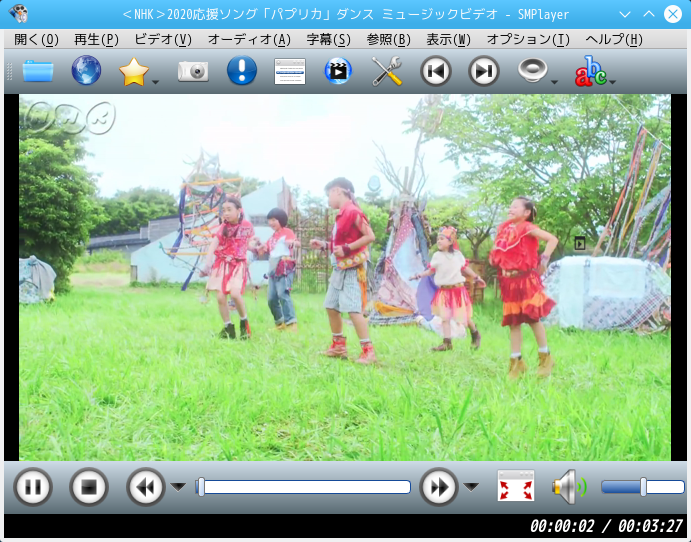Open the playlist window icon
The width and height of the screenshot is (691, 542).
(x=290, y=71)
